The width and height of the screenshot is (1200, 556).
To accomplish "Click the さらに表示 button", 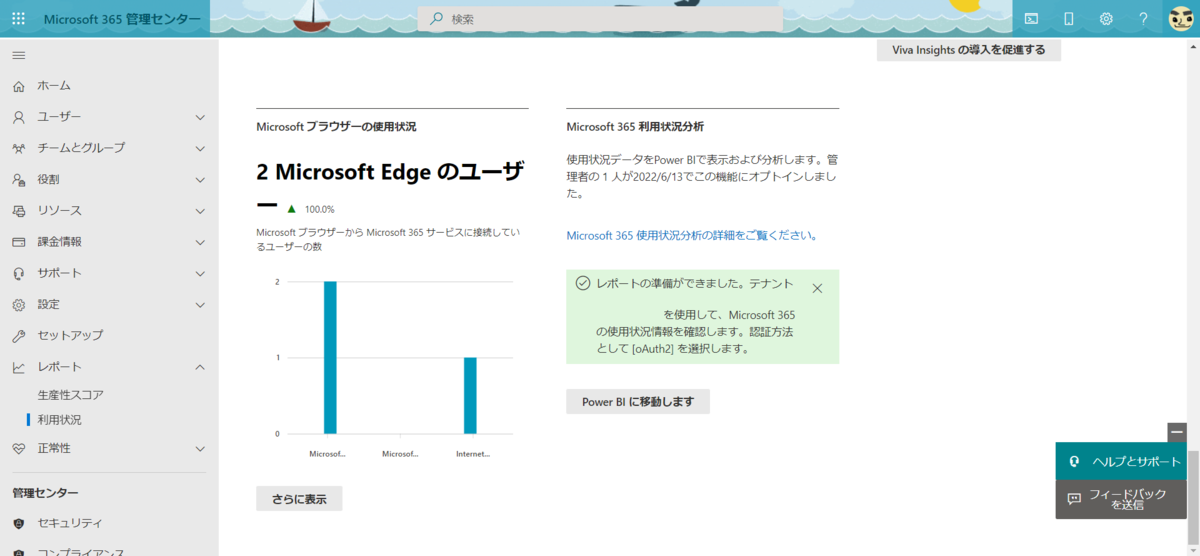I will tap(299, 498).
